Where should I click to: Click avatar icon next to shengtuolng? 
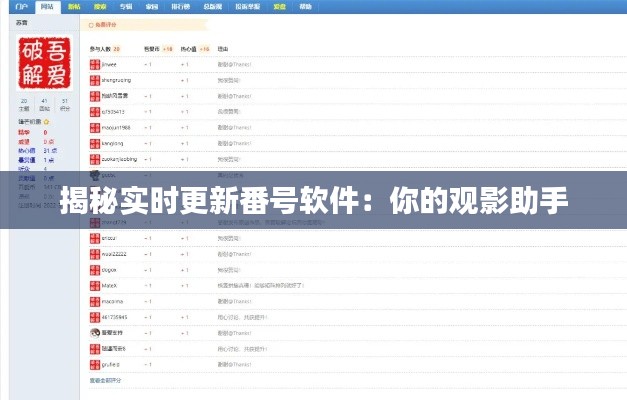click(95, 80)
